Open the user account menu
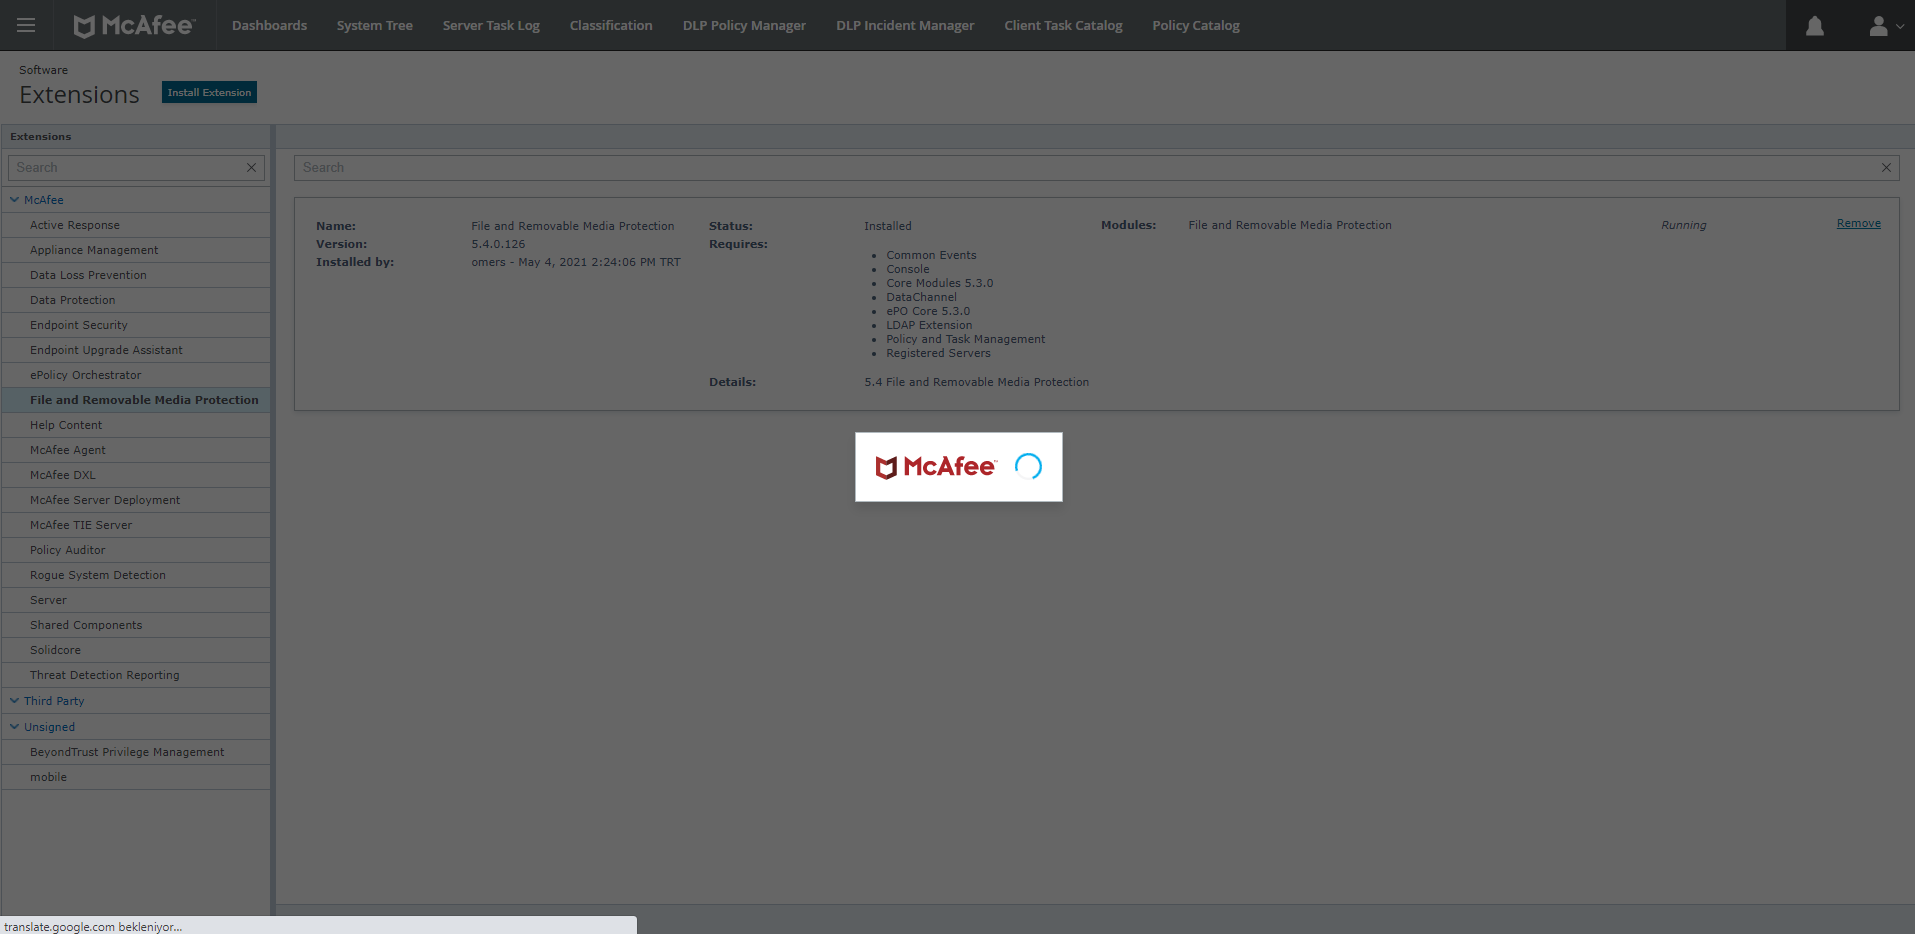The width and height of the screenshot is (1915, 934). click(1886, 26)
